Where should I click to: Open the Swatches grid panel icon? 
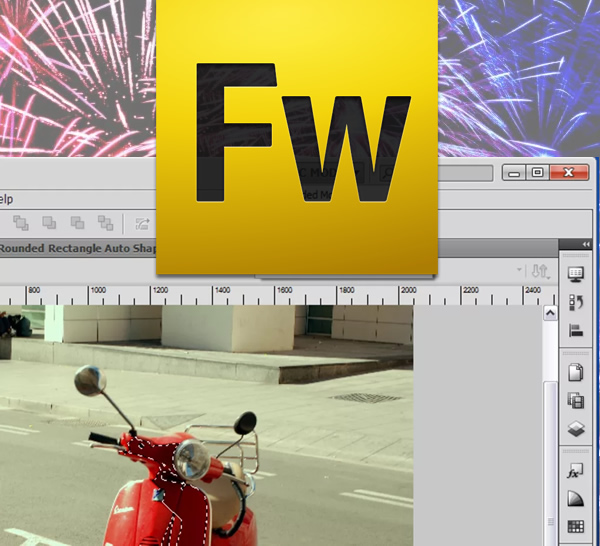tap(576, 527)
